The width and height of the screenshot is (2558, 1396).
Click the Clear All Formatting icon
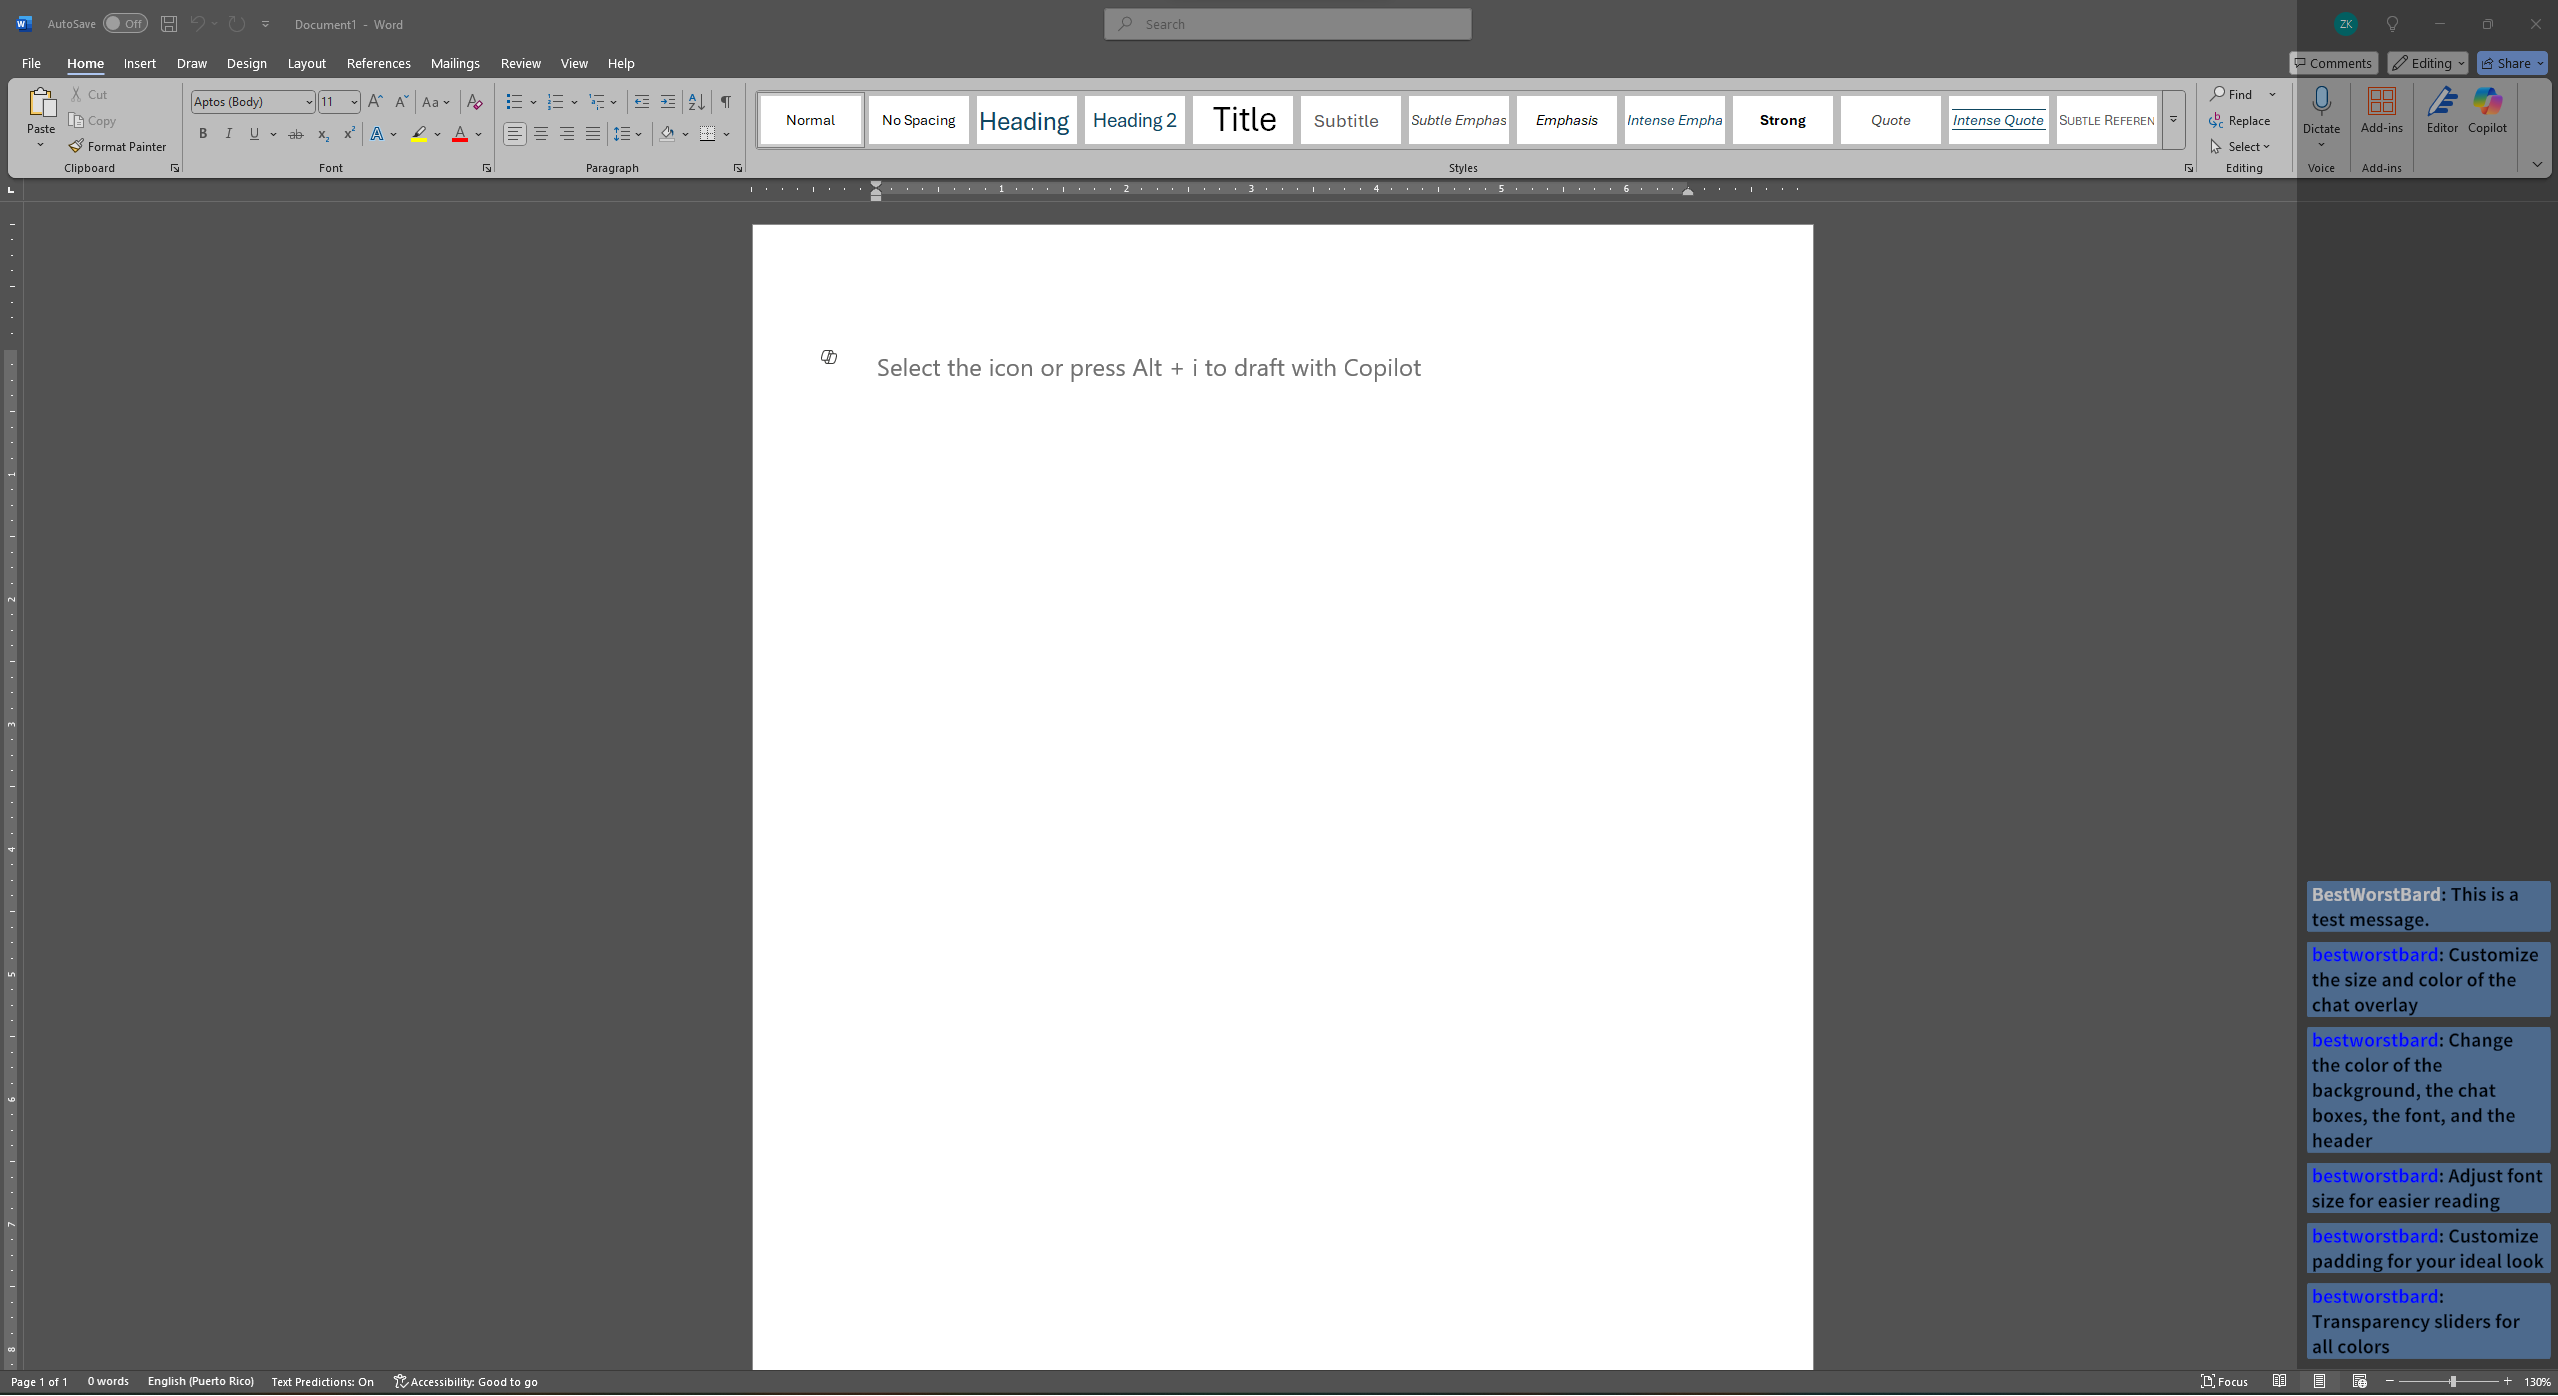[x=475, y=102]
